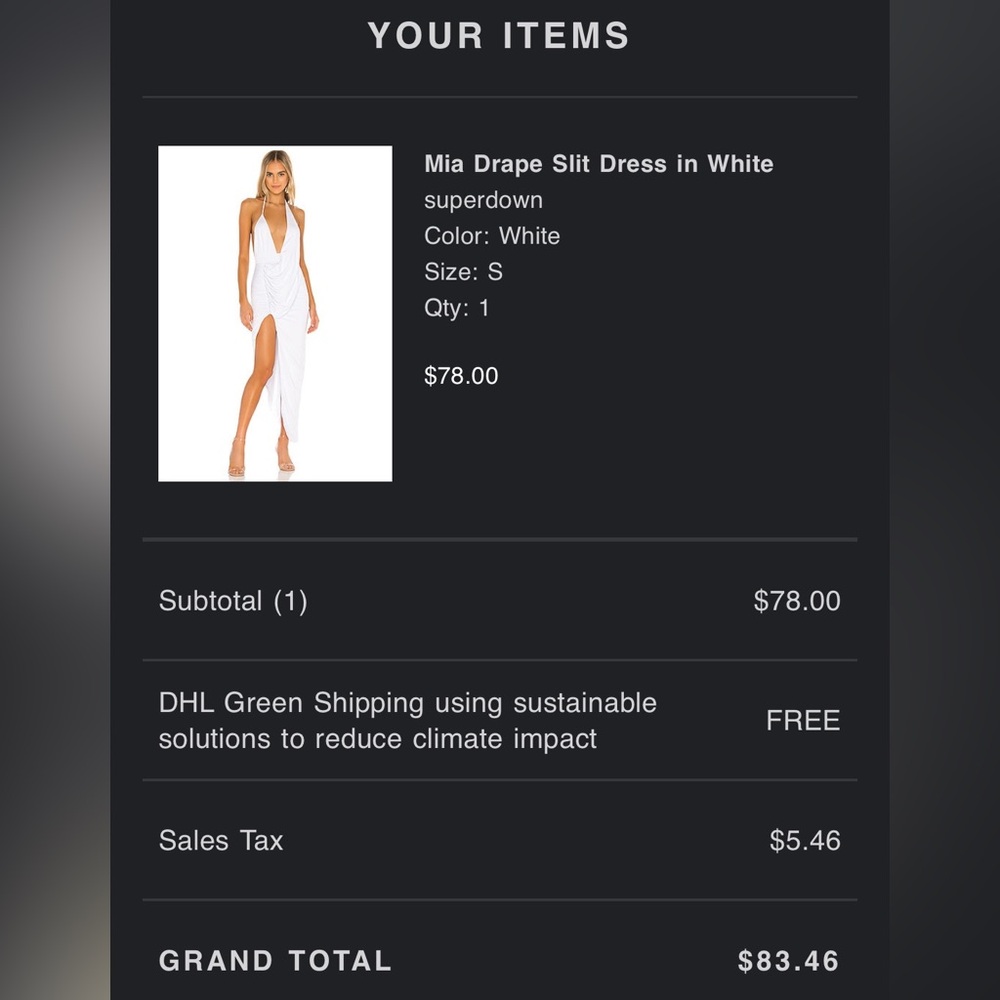The width and height of the screenshot is (1000, 1000).
Task: Select the superdown brand name
Action: tap(483, 200)
